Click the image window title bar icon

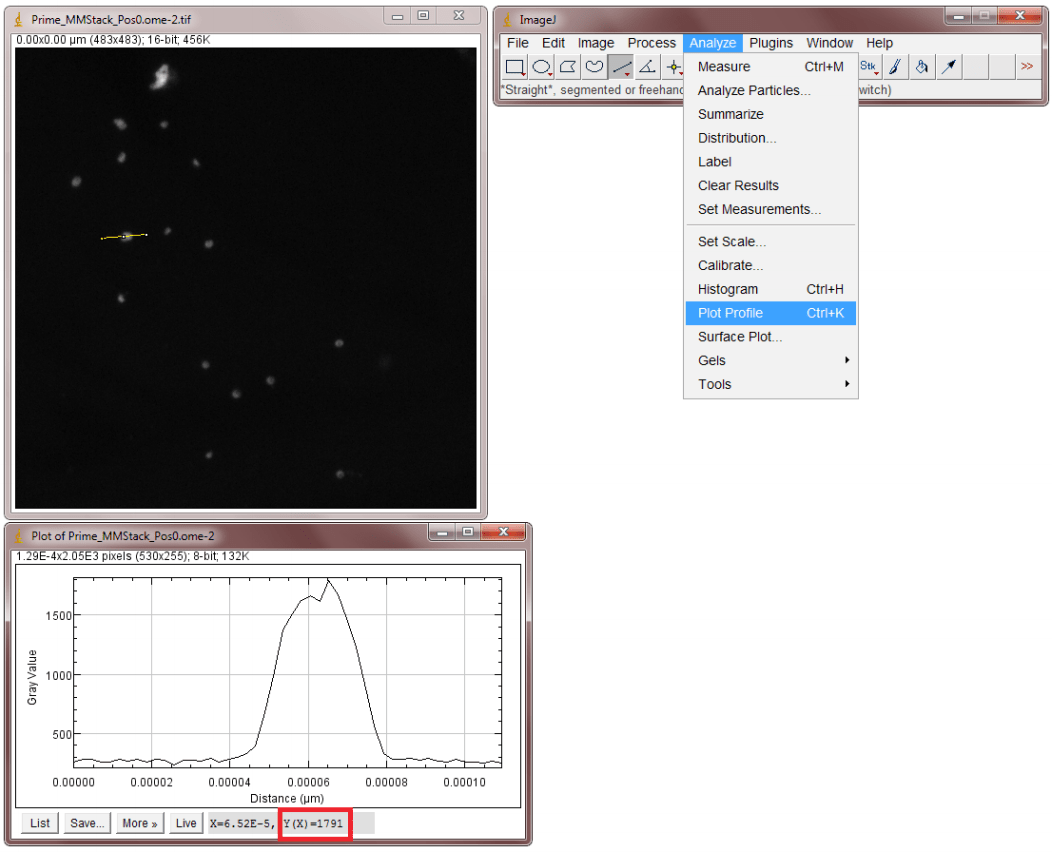pos(18,19)
